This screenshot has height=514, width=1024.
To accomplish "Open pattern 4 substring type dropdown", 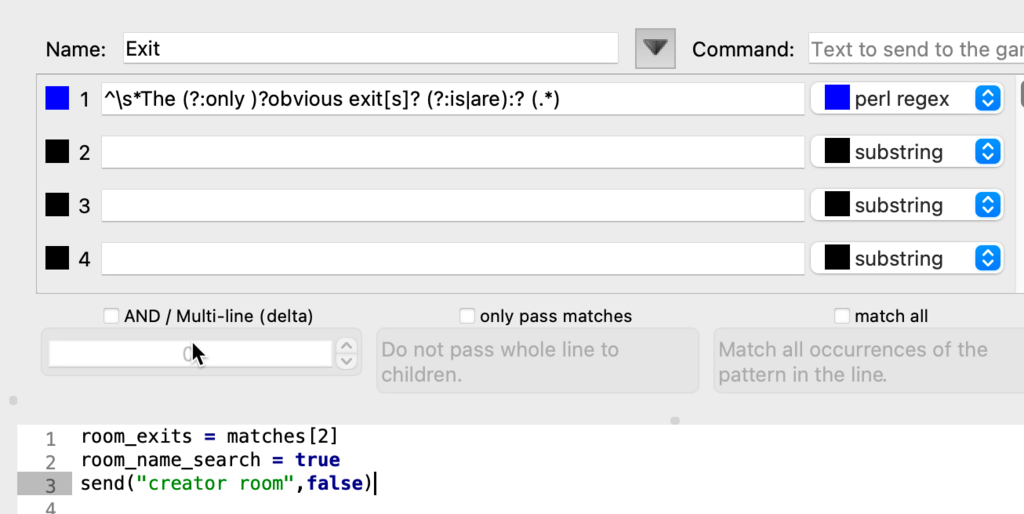I will click(x=906, y=258).
